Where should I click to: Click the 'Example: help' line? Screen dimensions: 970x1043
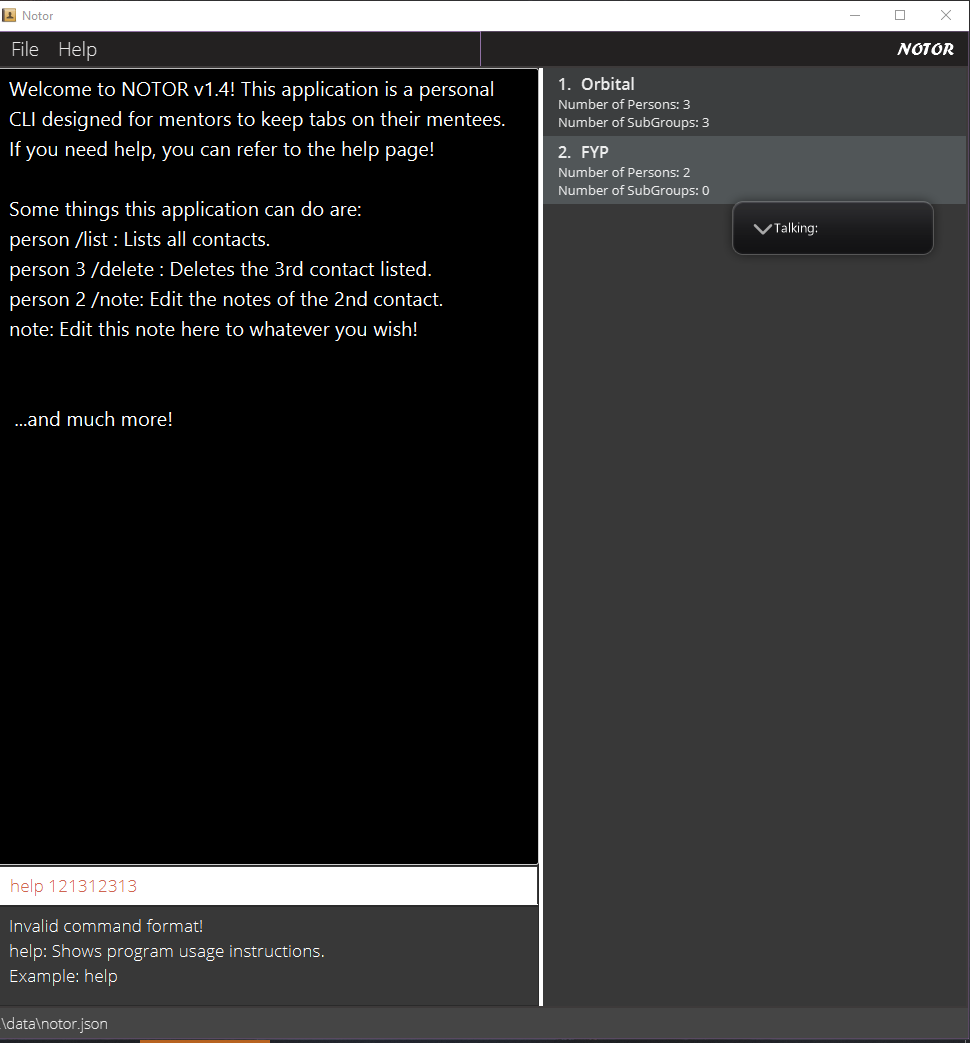63,976
